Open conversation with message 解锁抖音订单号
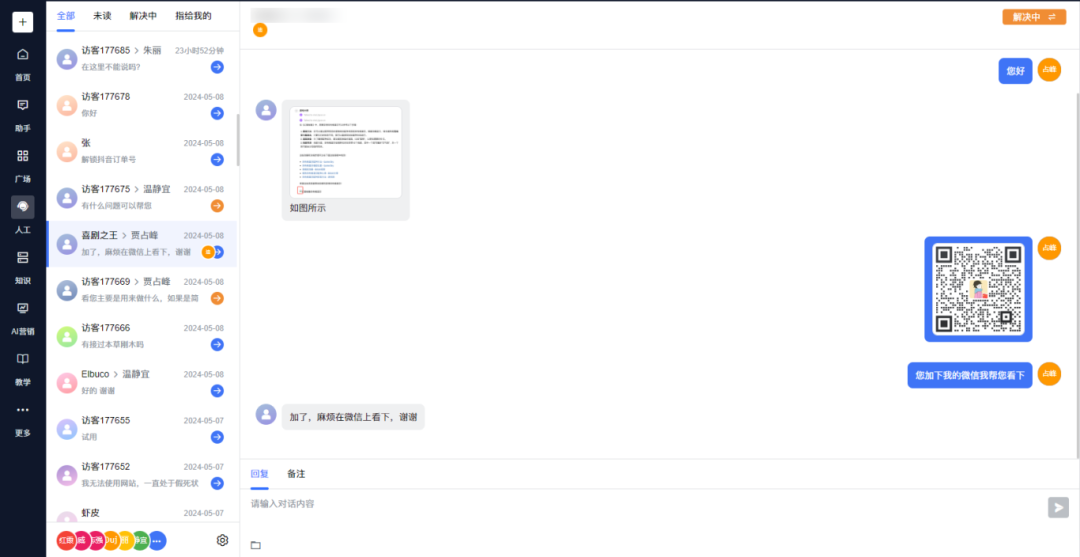This screenshot has height=557, width=1080. tap(142, 151)
